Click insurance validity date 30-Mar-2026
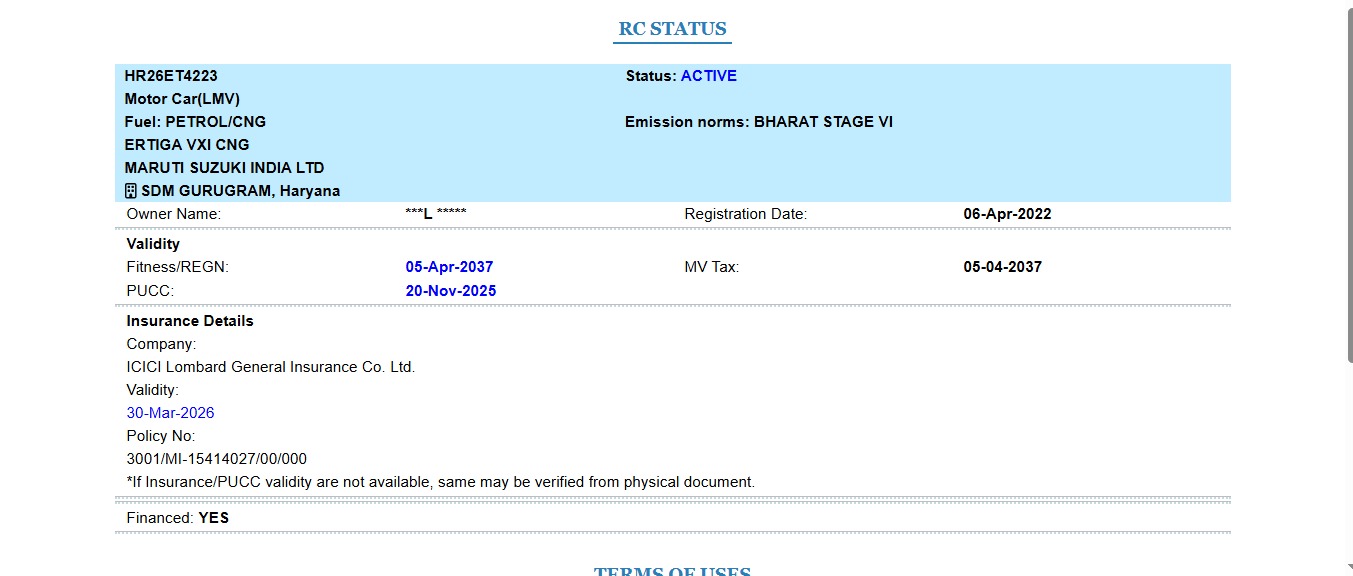This screenshot has width=1353, height=576. (x=170, y=413)
